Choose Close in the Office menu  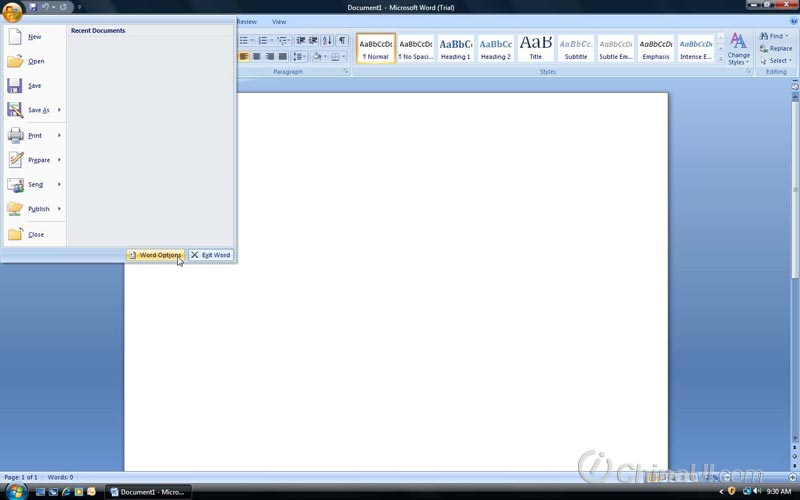pyautogui.click(x=35, y=235)
